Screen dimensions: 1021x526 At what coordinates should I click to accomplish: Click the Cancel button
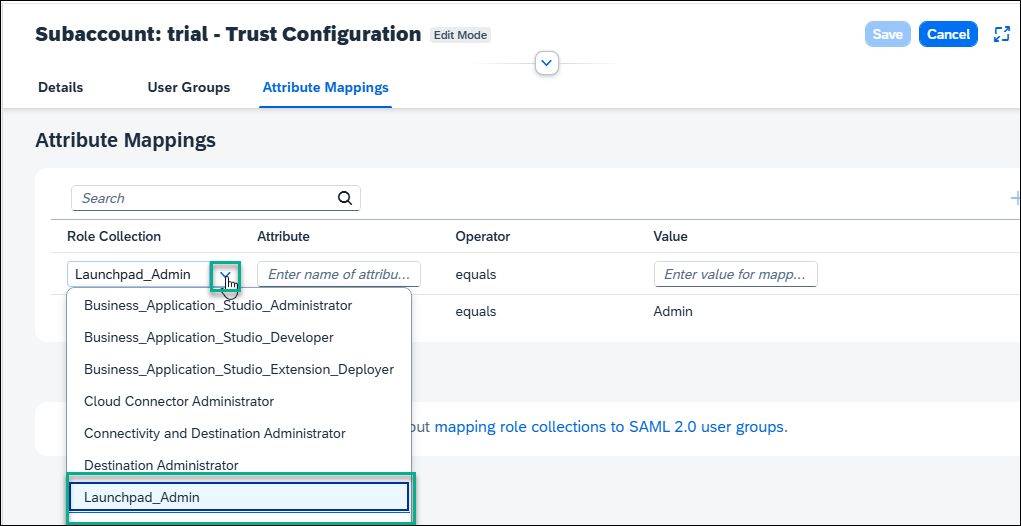[x=948, y=35]
